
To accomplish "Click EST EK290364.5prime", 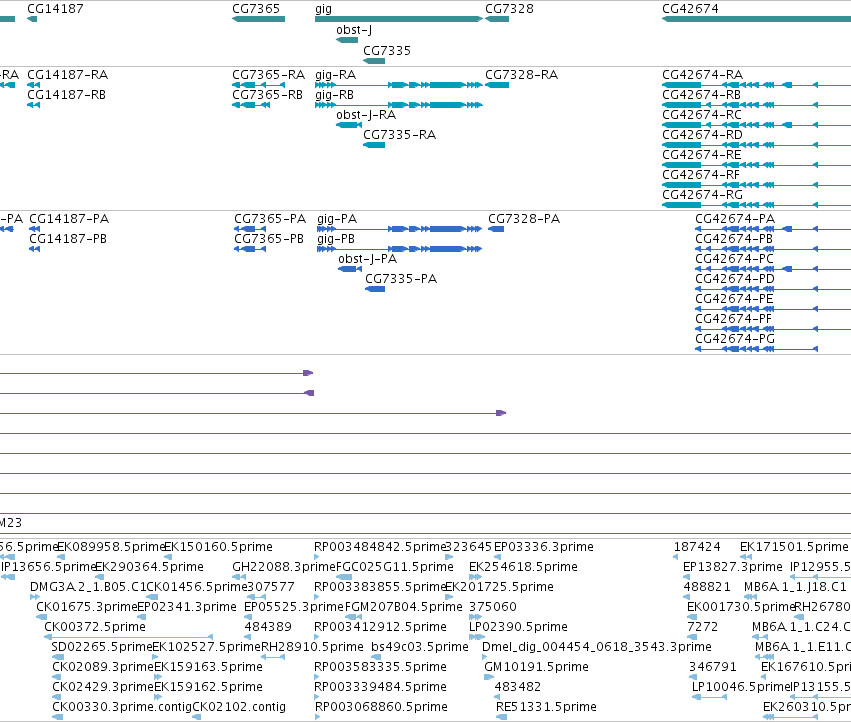I will [x=149, y=567].
